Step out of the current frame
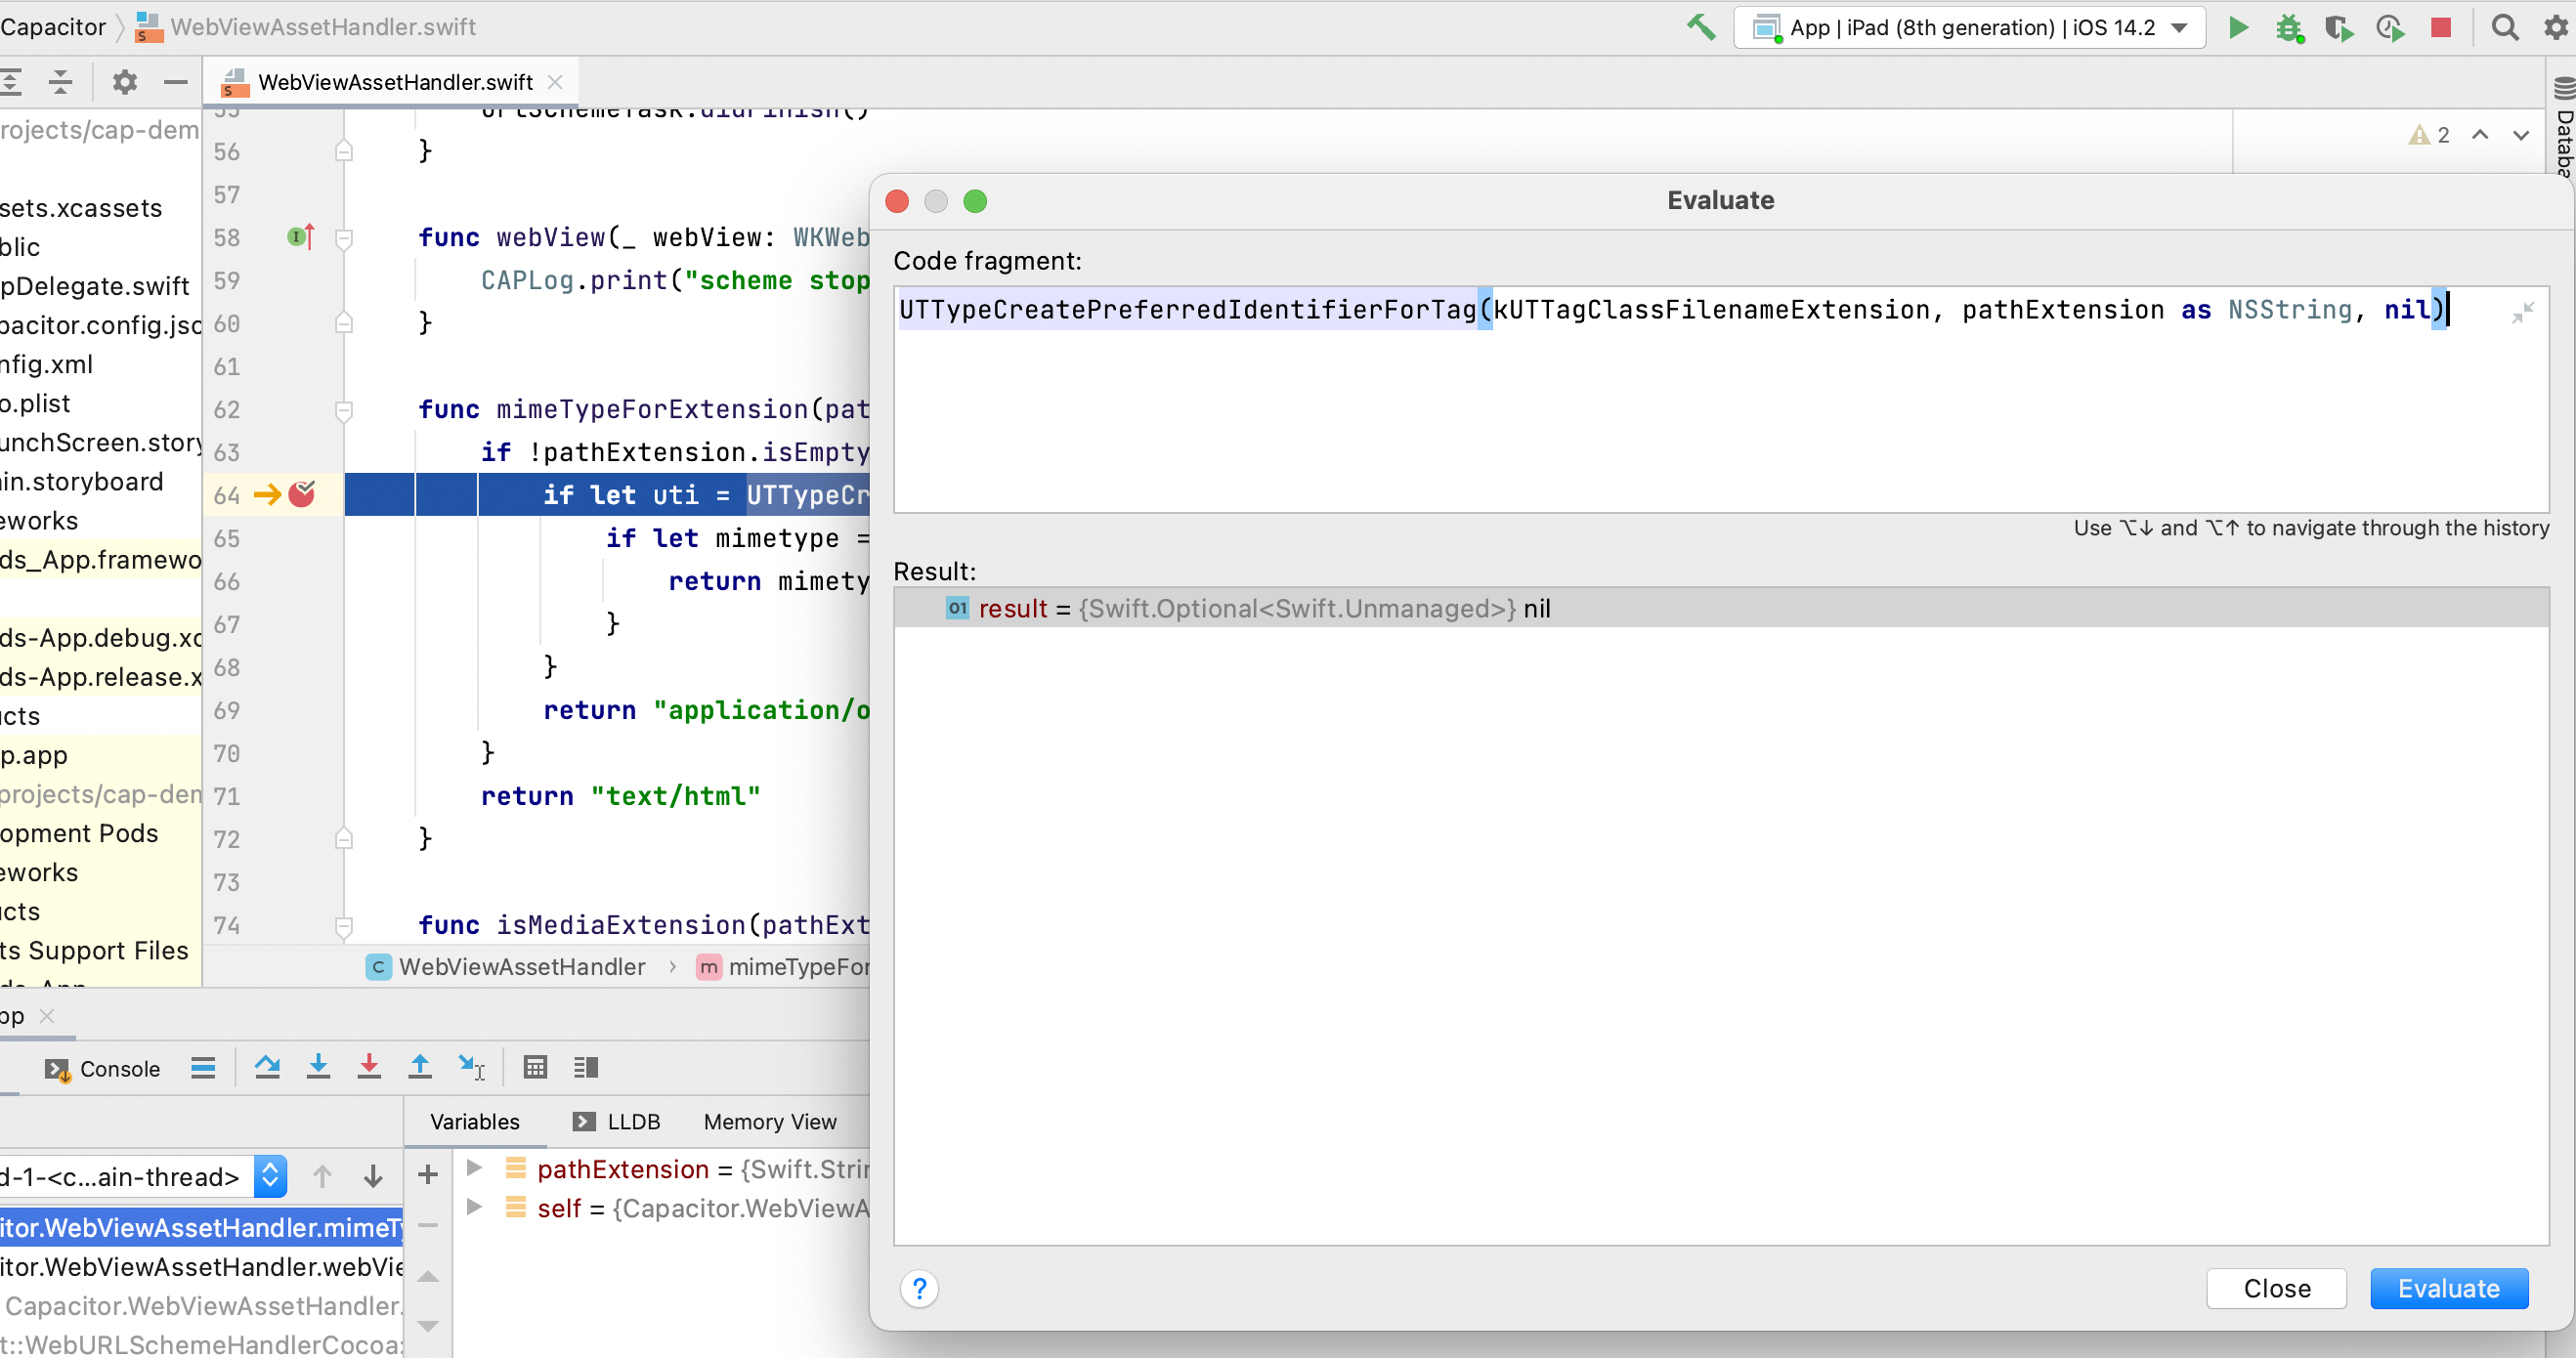This screenshot has height=1358, width=2576. (x=420, y=1067)
